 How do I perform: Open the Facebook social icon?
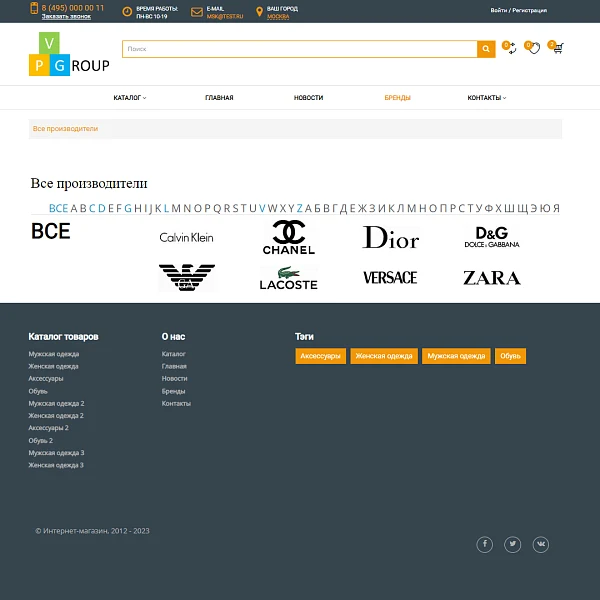[484, 544]
